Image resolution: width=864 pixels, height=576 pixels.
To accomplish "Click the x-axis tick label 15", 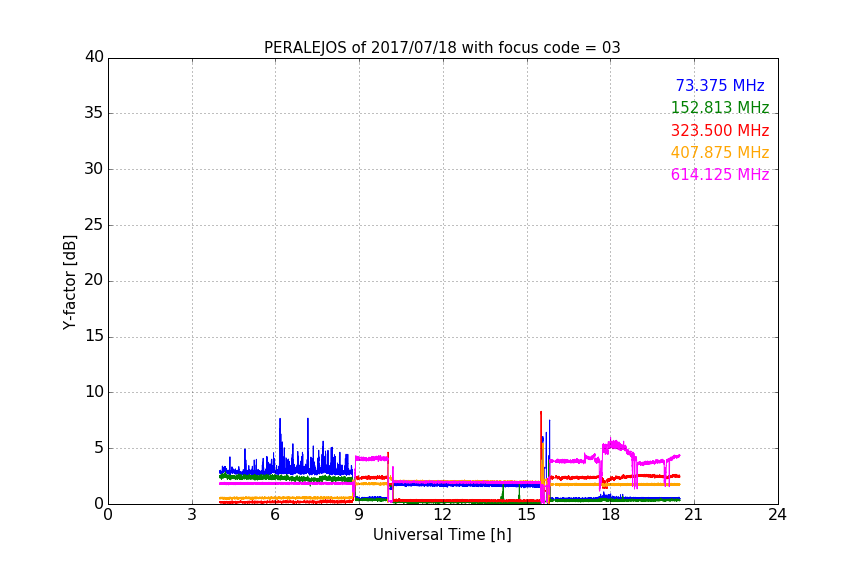I will click(527, 515).
